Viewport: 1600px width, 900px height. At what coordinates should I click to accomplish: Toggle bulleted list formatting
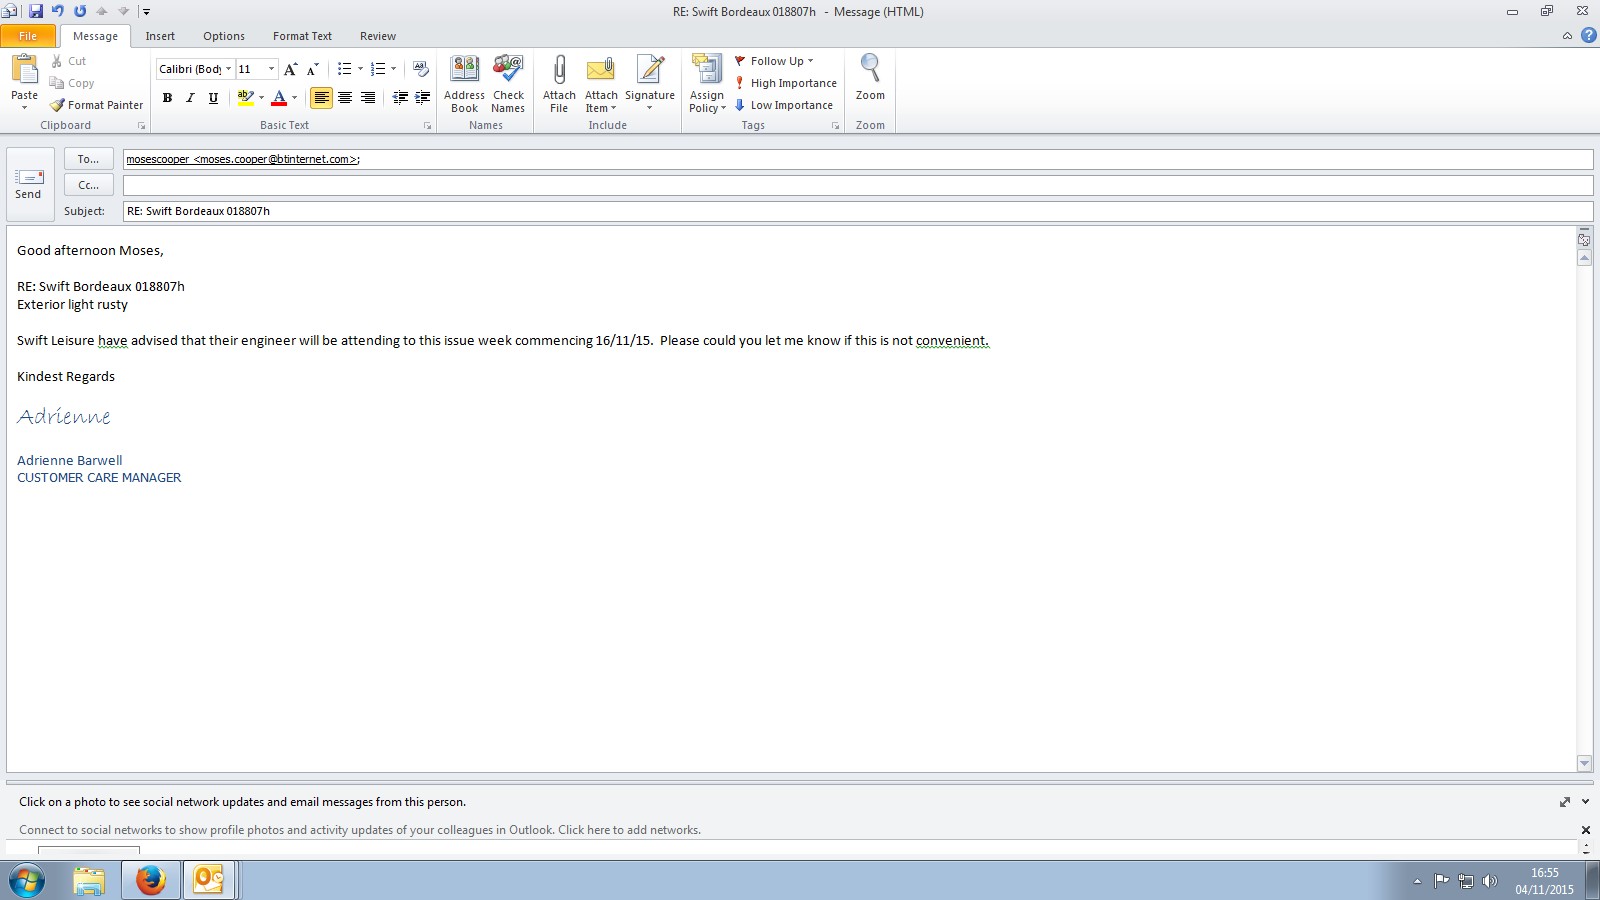344,69
